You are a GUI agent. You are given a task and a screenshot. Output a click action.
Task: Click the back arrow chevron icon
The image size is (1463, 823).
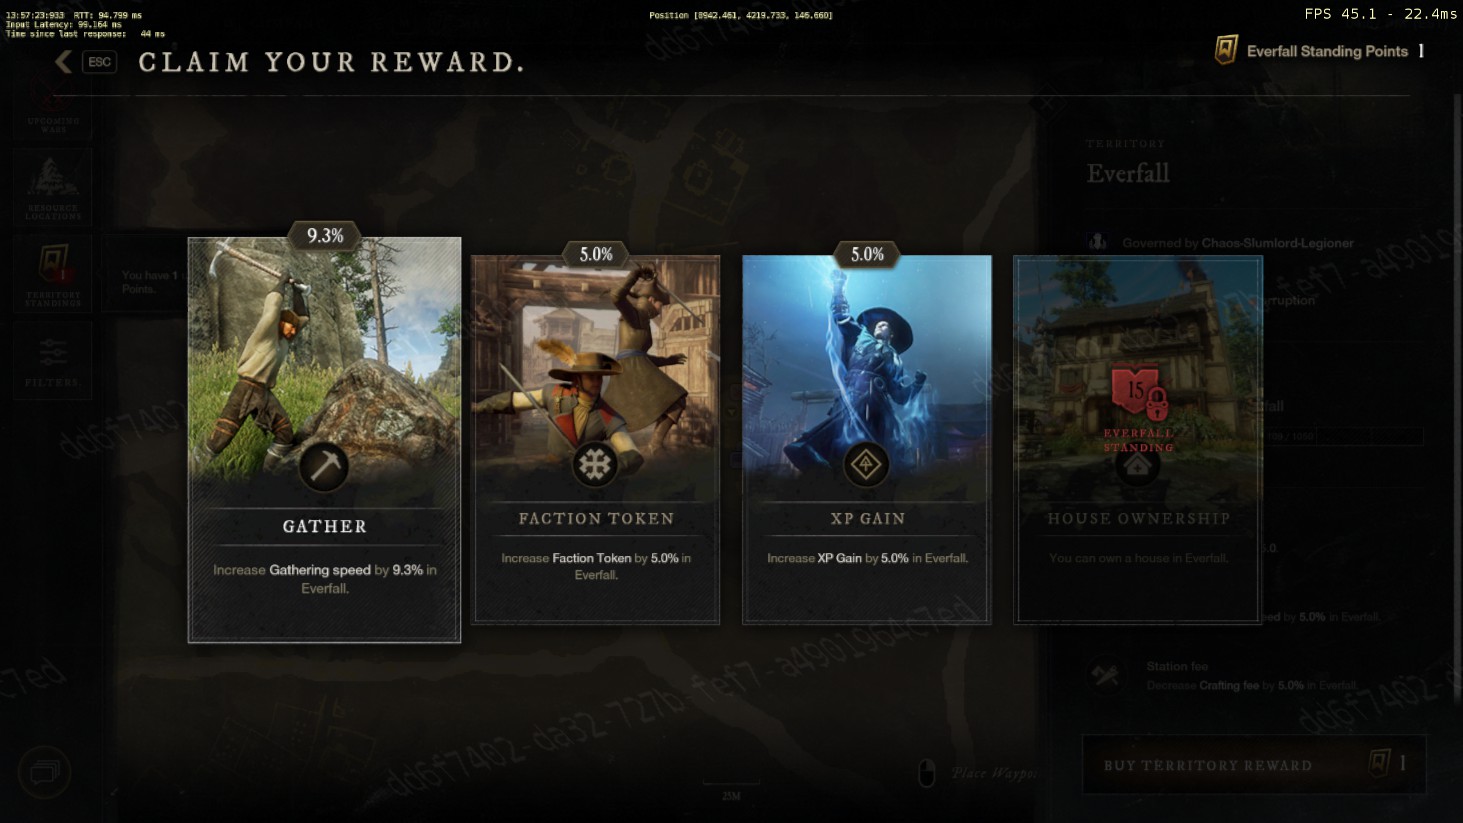pyautogui.click(x=63, y=62)
